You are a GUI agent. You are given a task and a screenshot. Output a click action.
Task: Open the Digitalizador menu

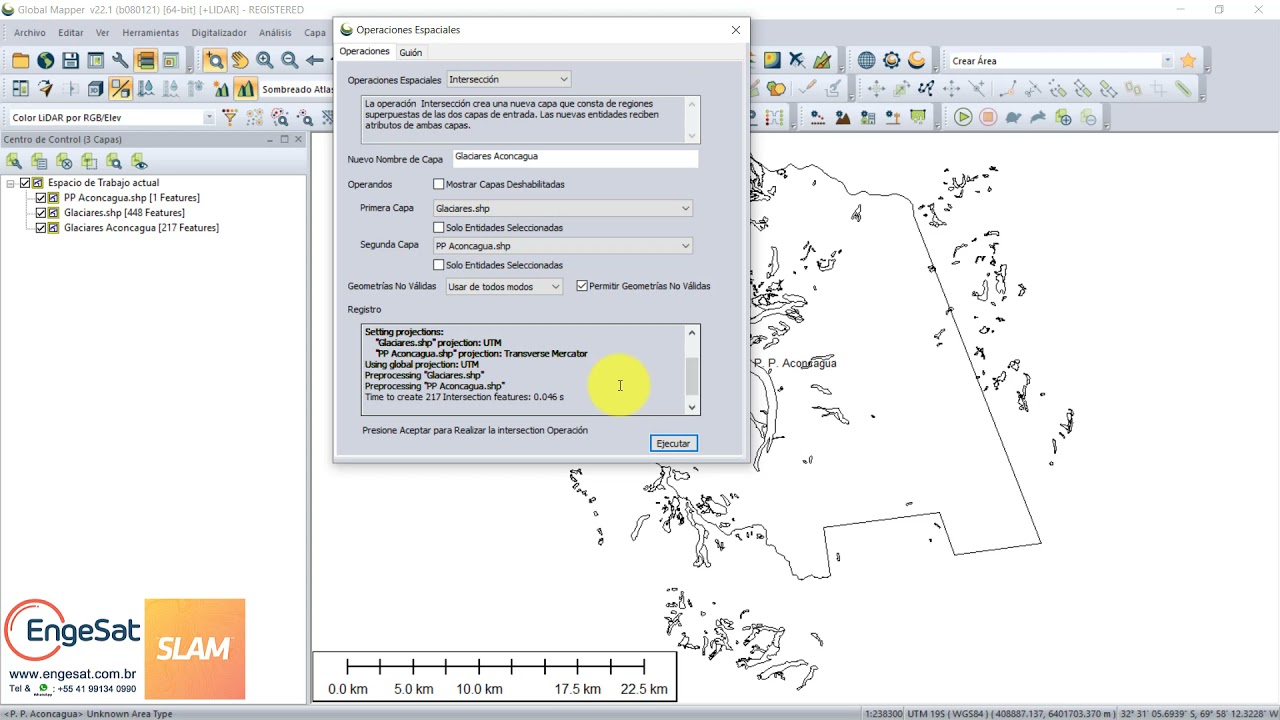[219, 33]
